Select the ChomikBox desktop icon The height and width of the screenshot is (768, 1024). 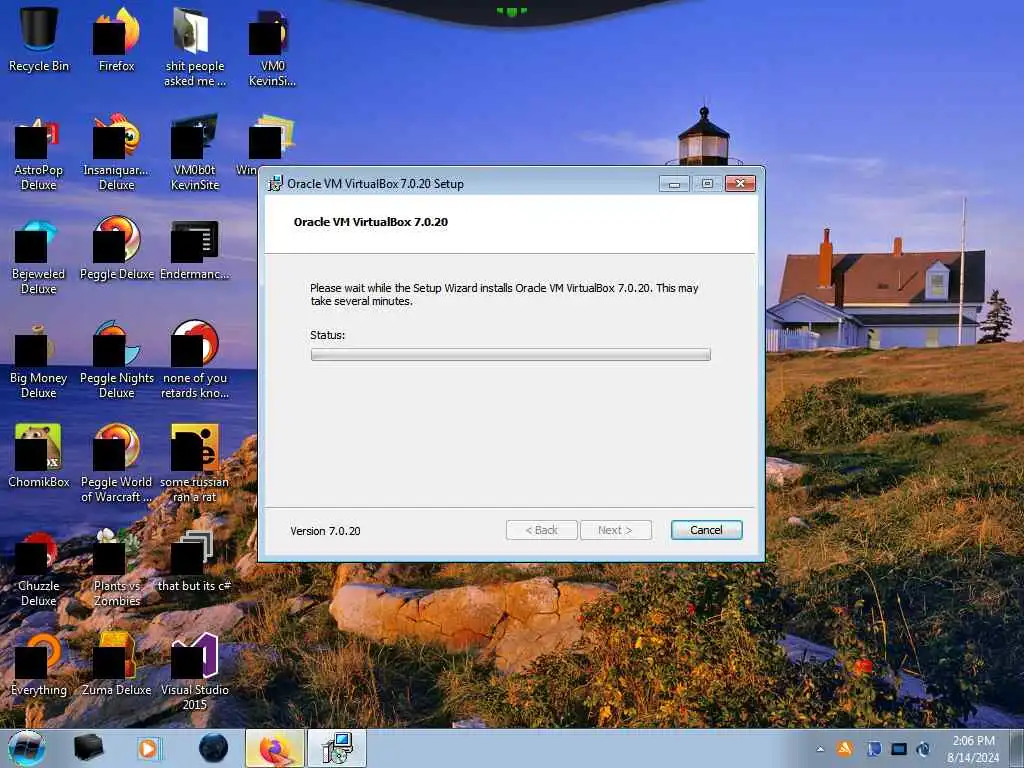39,457
